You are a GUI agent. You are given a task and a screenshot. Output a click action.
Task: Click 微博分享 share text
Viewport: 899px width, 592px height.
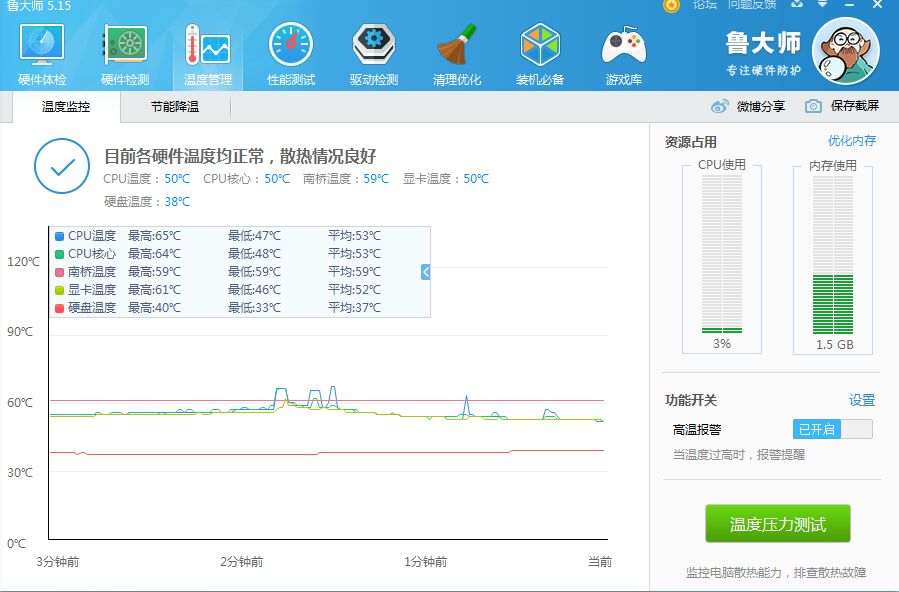760,107
